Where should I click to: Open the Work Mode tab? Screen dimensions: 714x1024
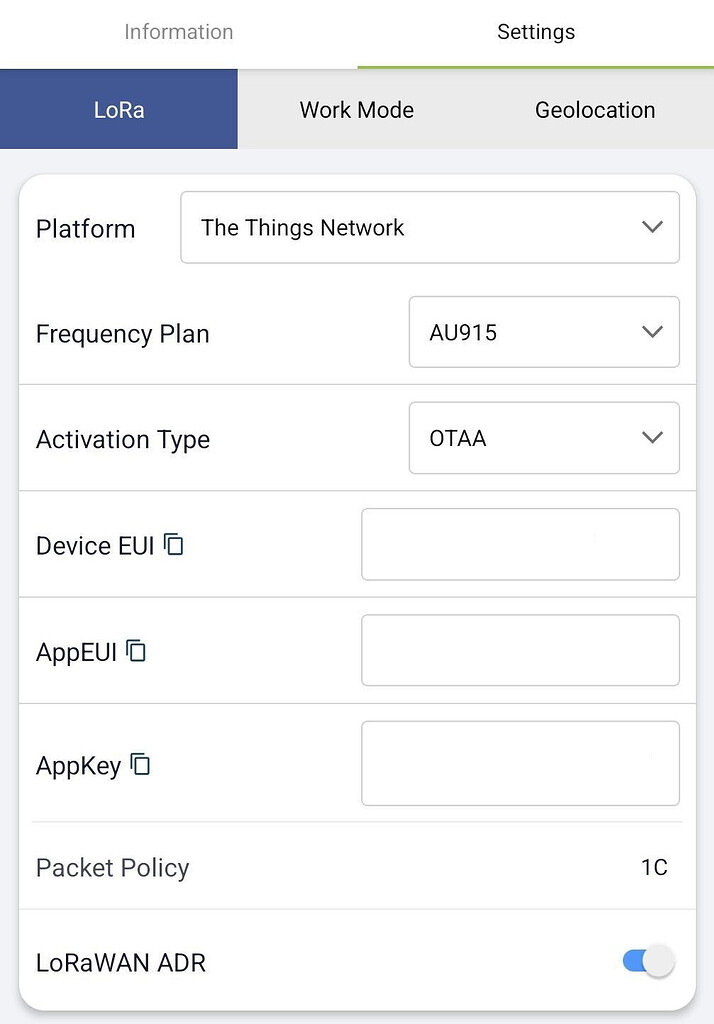(356, 110)
